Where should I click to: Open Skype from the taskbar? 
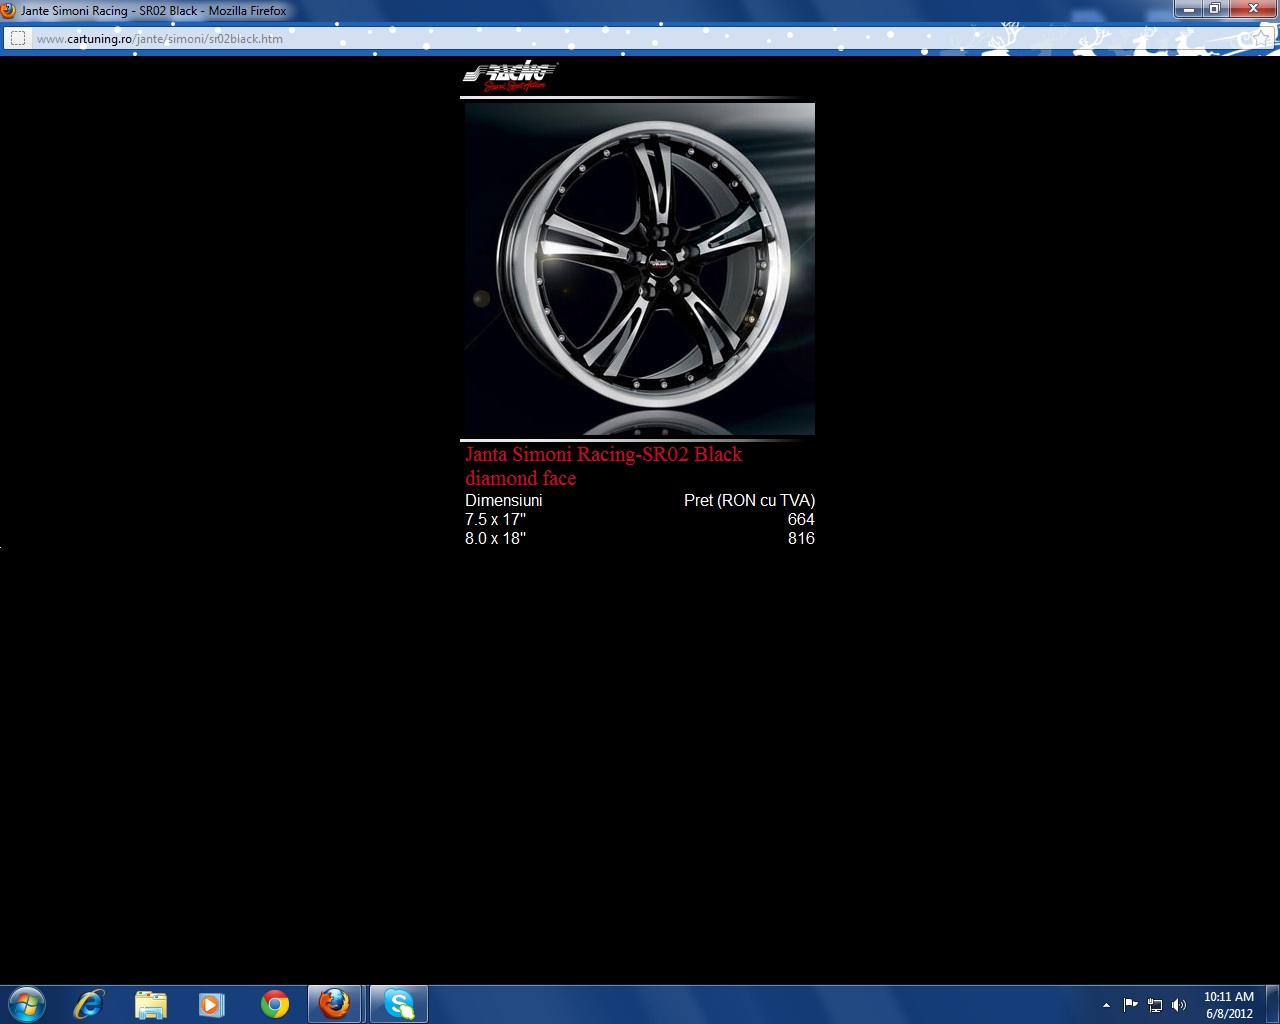coord(399,1004)
